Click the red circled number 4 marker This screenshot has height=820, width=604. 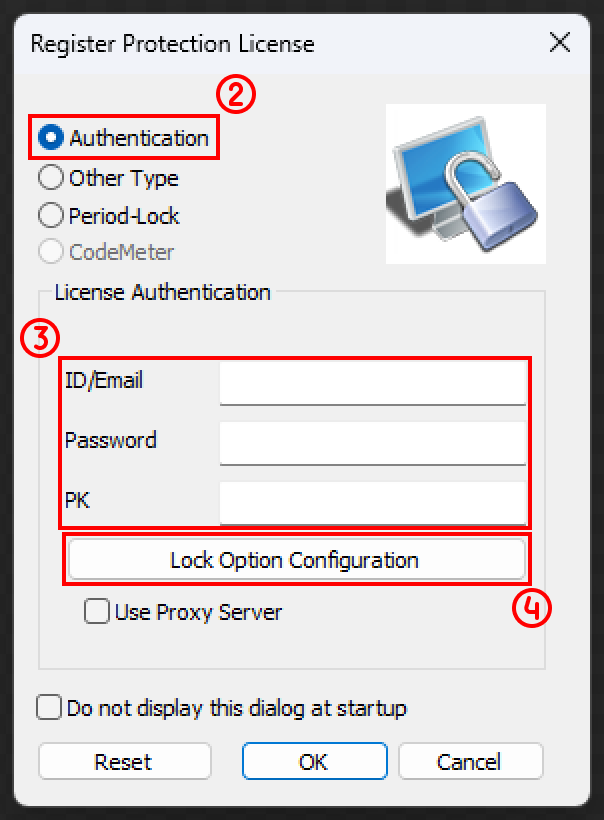tap(532, 608)
